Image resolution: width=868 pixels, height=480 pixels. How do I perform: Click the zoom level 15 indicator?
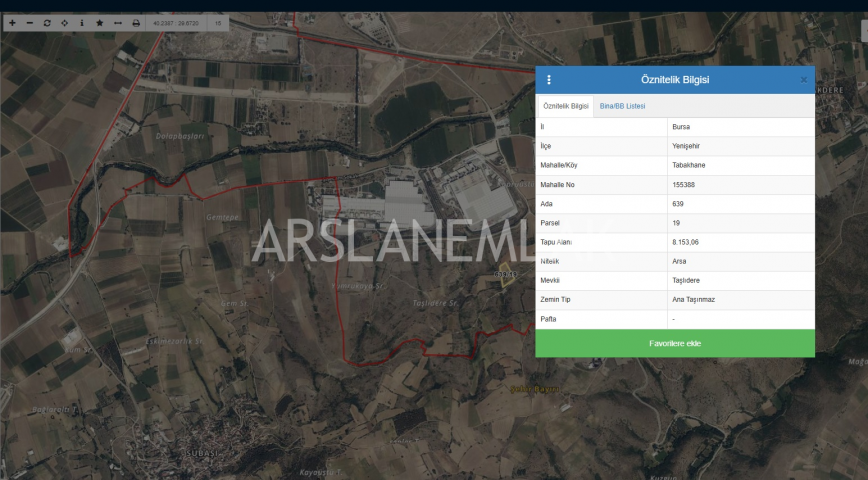click(217, 22)
